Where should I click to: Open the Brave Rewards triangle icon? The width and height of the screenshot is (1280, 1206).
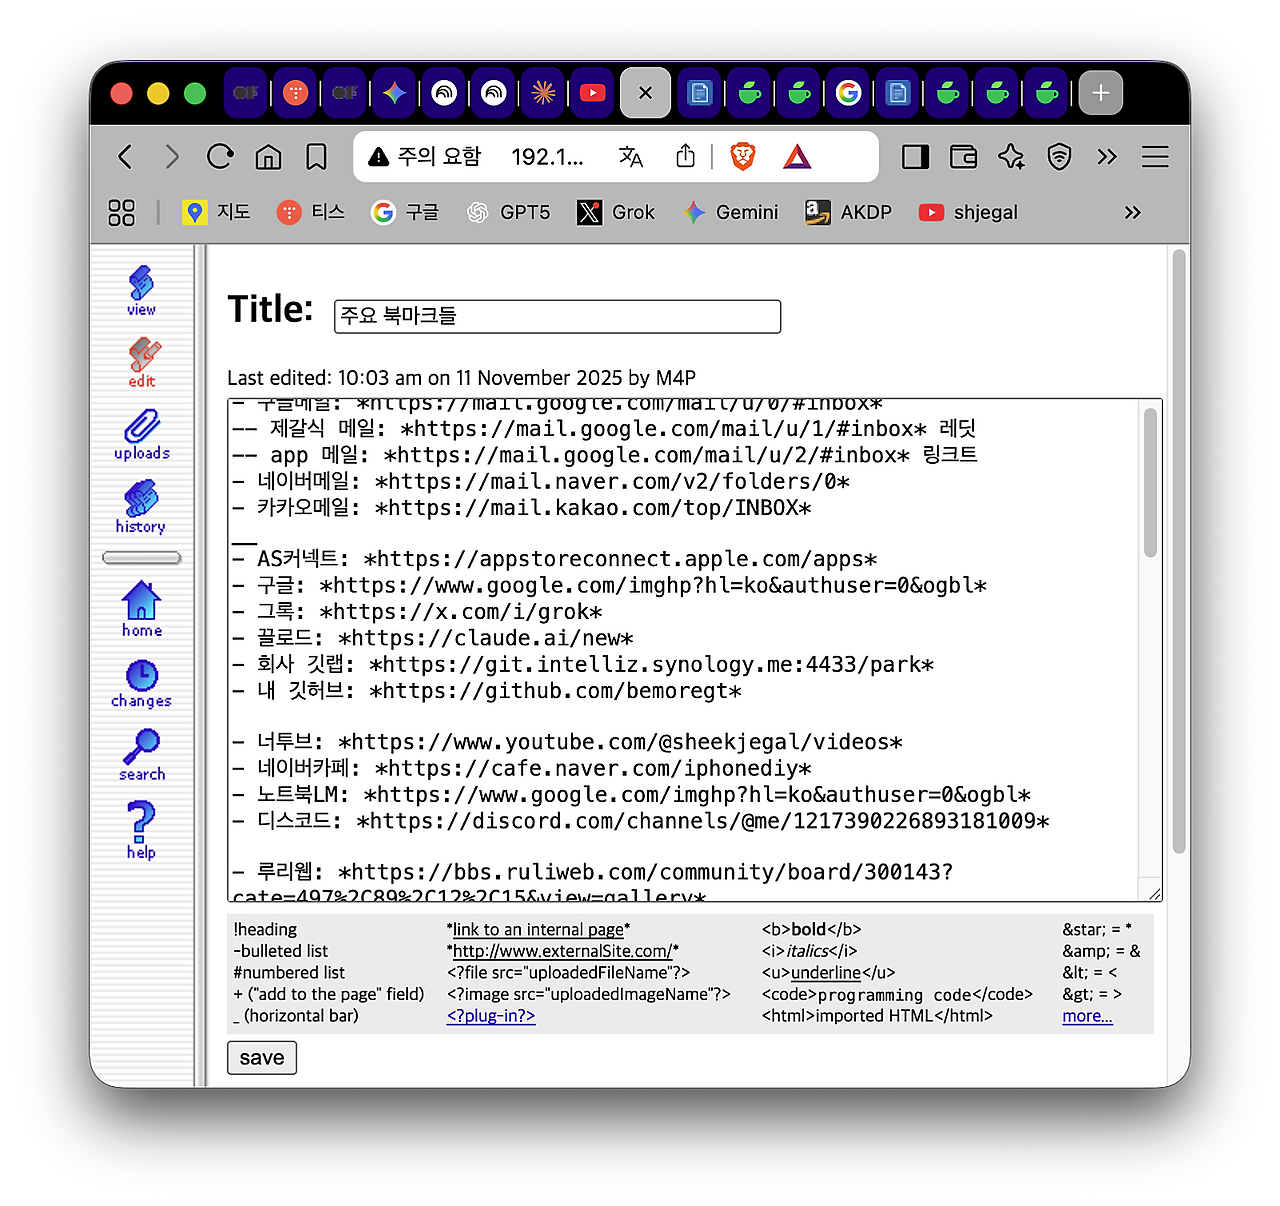click(x=797, y=157)
